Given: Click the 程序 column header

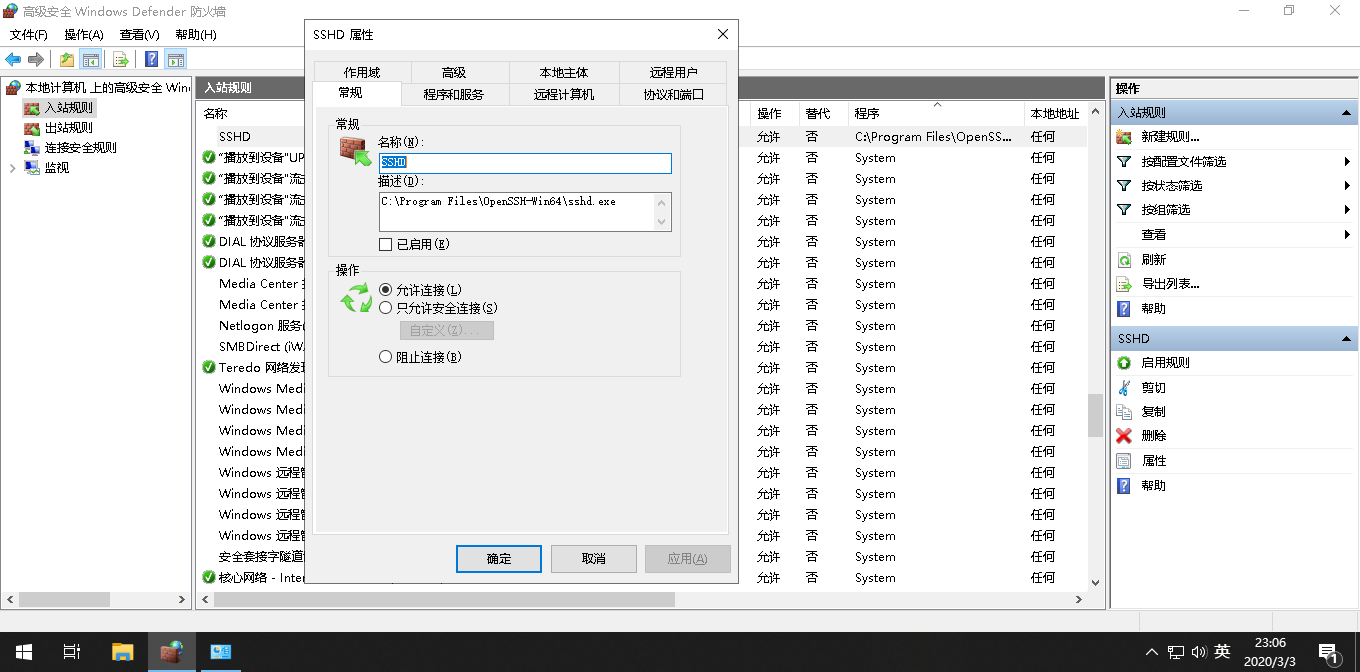Looking at the screenshot, I should pos(936,114).
